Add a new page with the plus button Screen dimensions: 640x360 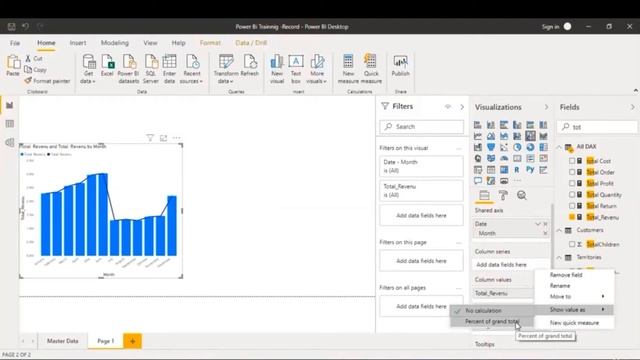coord(132,341)
